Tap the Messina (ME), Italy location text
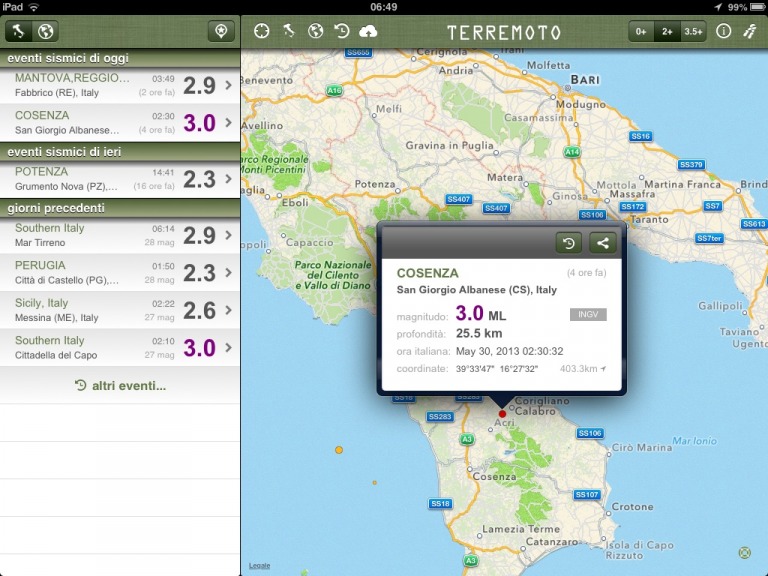 (x=57, y=318)
